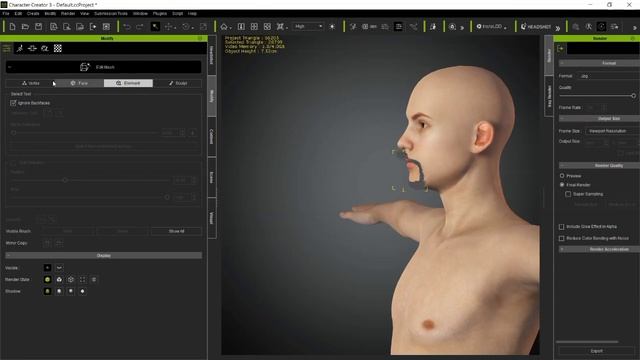The width and height of the screenshot is (640, 360).
Task: Click the Render panel export arrow icon
Action: pyautogui.click(x=560, y=49)
